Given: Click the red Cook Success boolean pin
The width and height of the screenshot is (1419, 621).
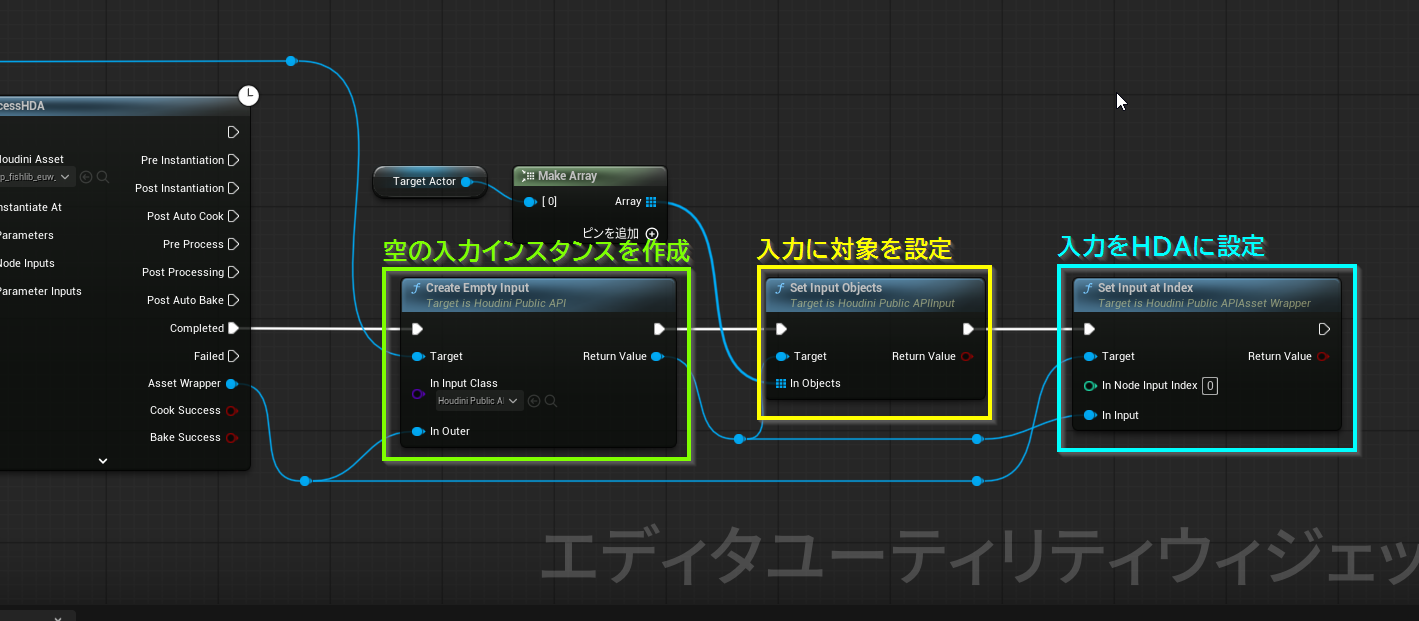Looking at the screenshot, I should click(232, 410).
